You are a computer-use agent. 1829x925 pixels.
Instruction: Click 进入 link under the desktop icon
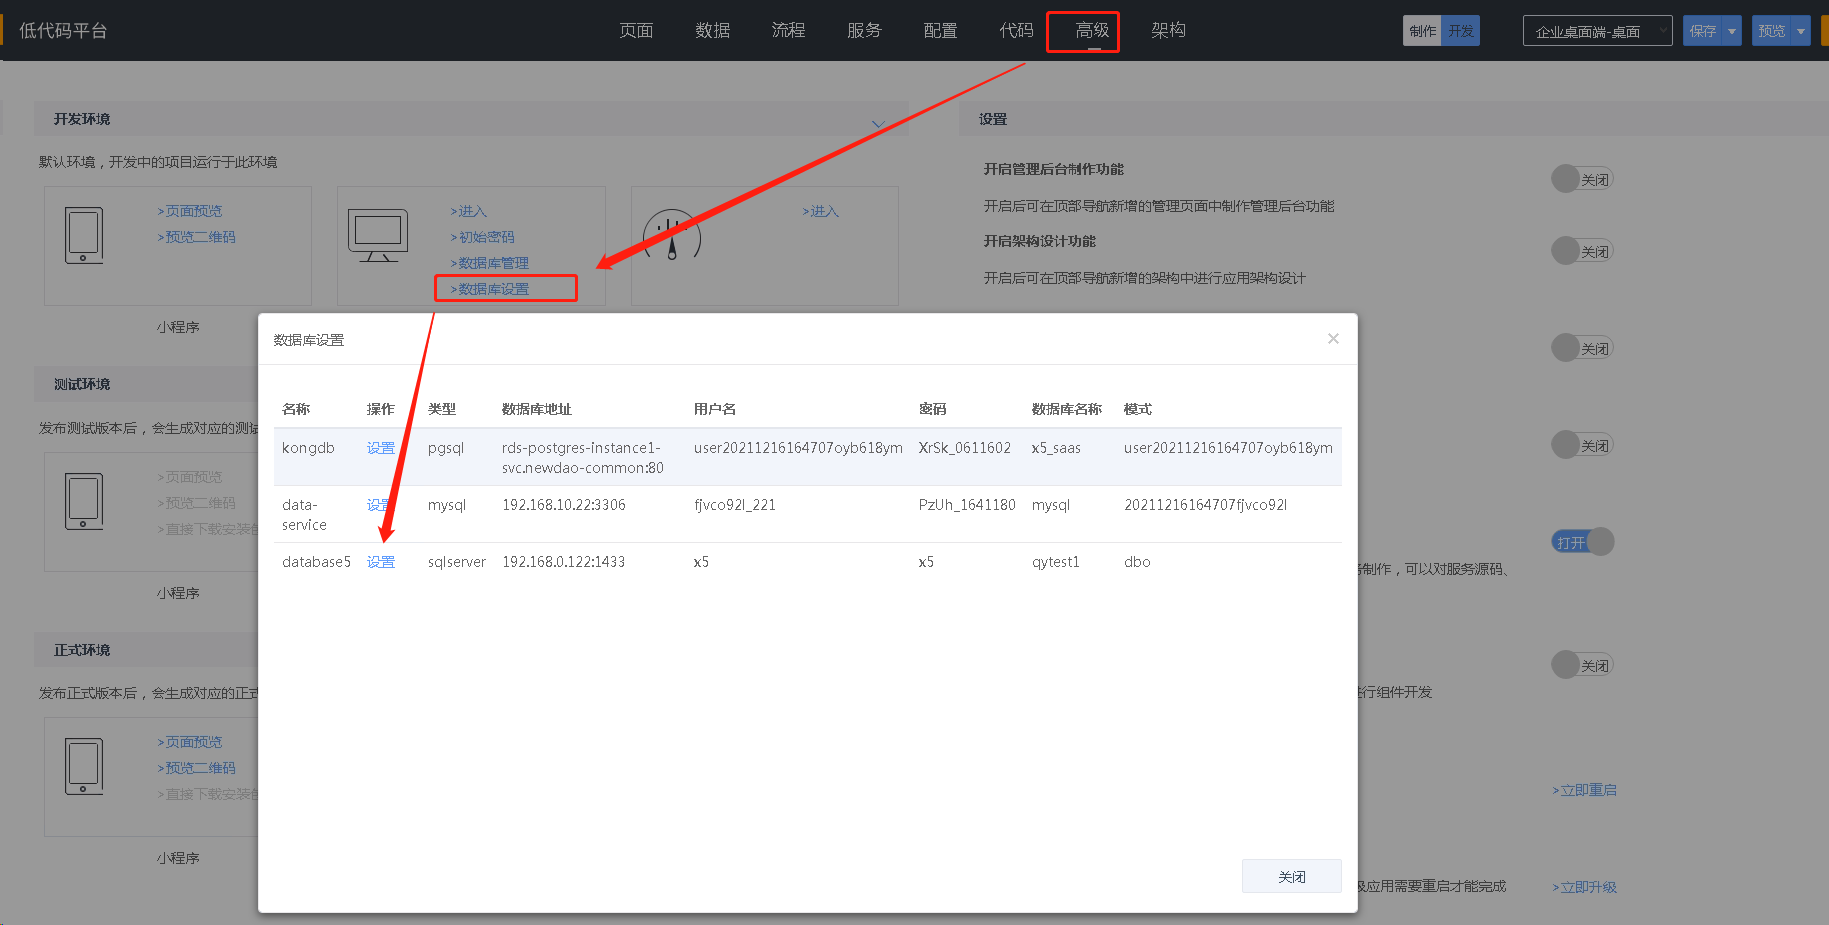click(469, 211)
